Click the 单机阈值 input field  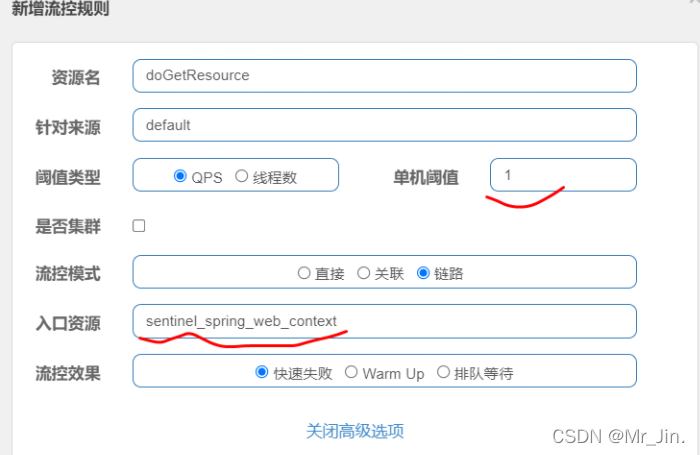click(x=563, y=175)
